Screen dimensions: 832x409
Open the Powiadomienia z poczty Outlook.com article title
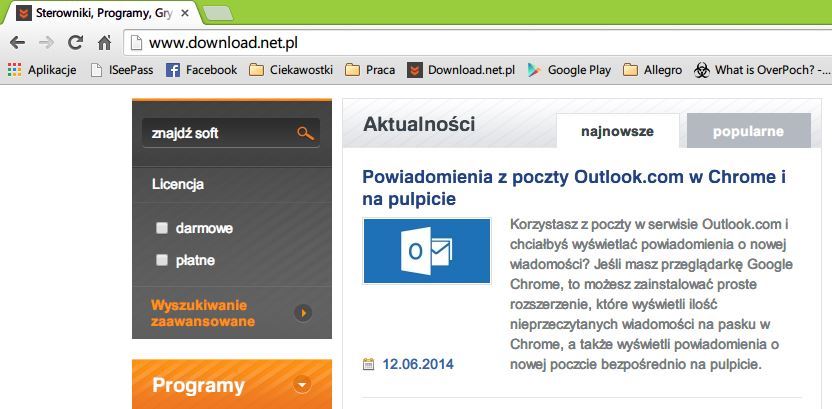(574, 188)
